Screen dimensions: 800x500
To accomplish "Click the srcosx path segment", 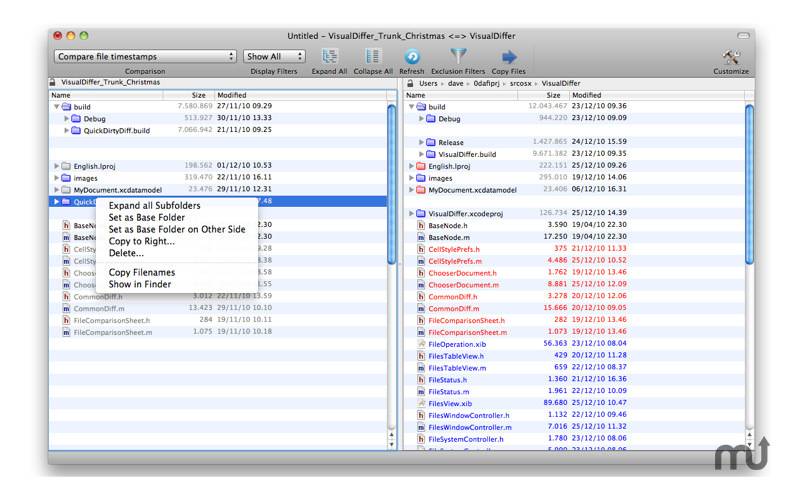I will click(520, 83).
